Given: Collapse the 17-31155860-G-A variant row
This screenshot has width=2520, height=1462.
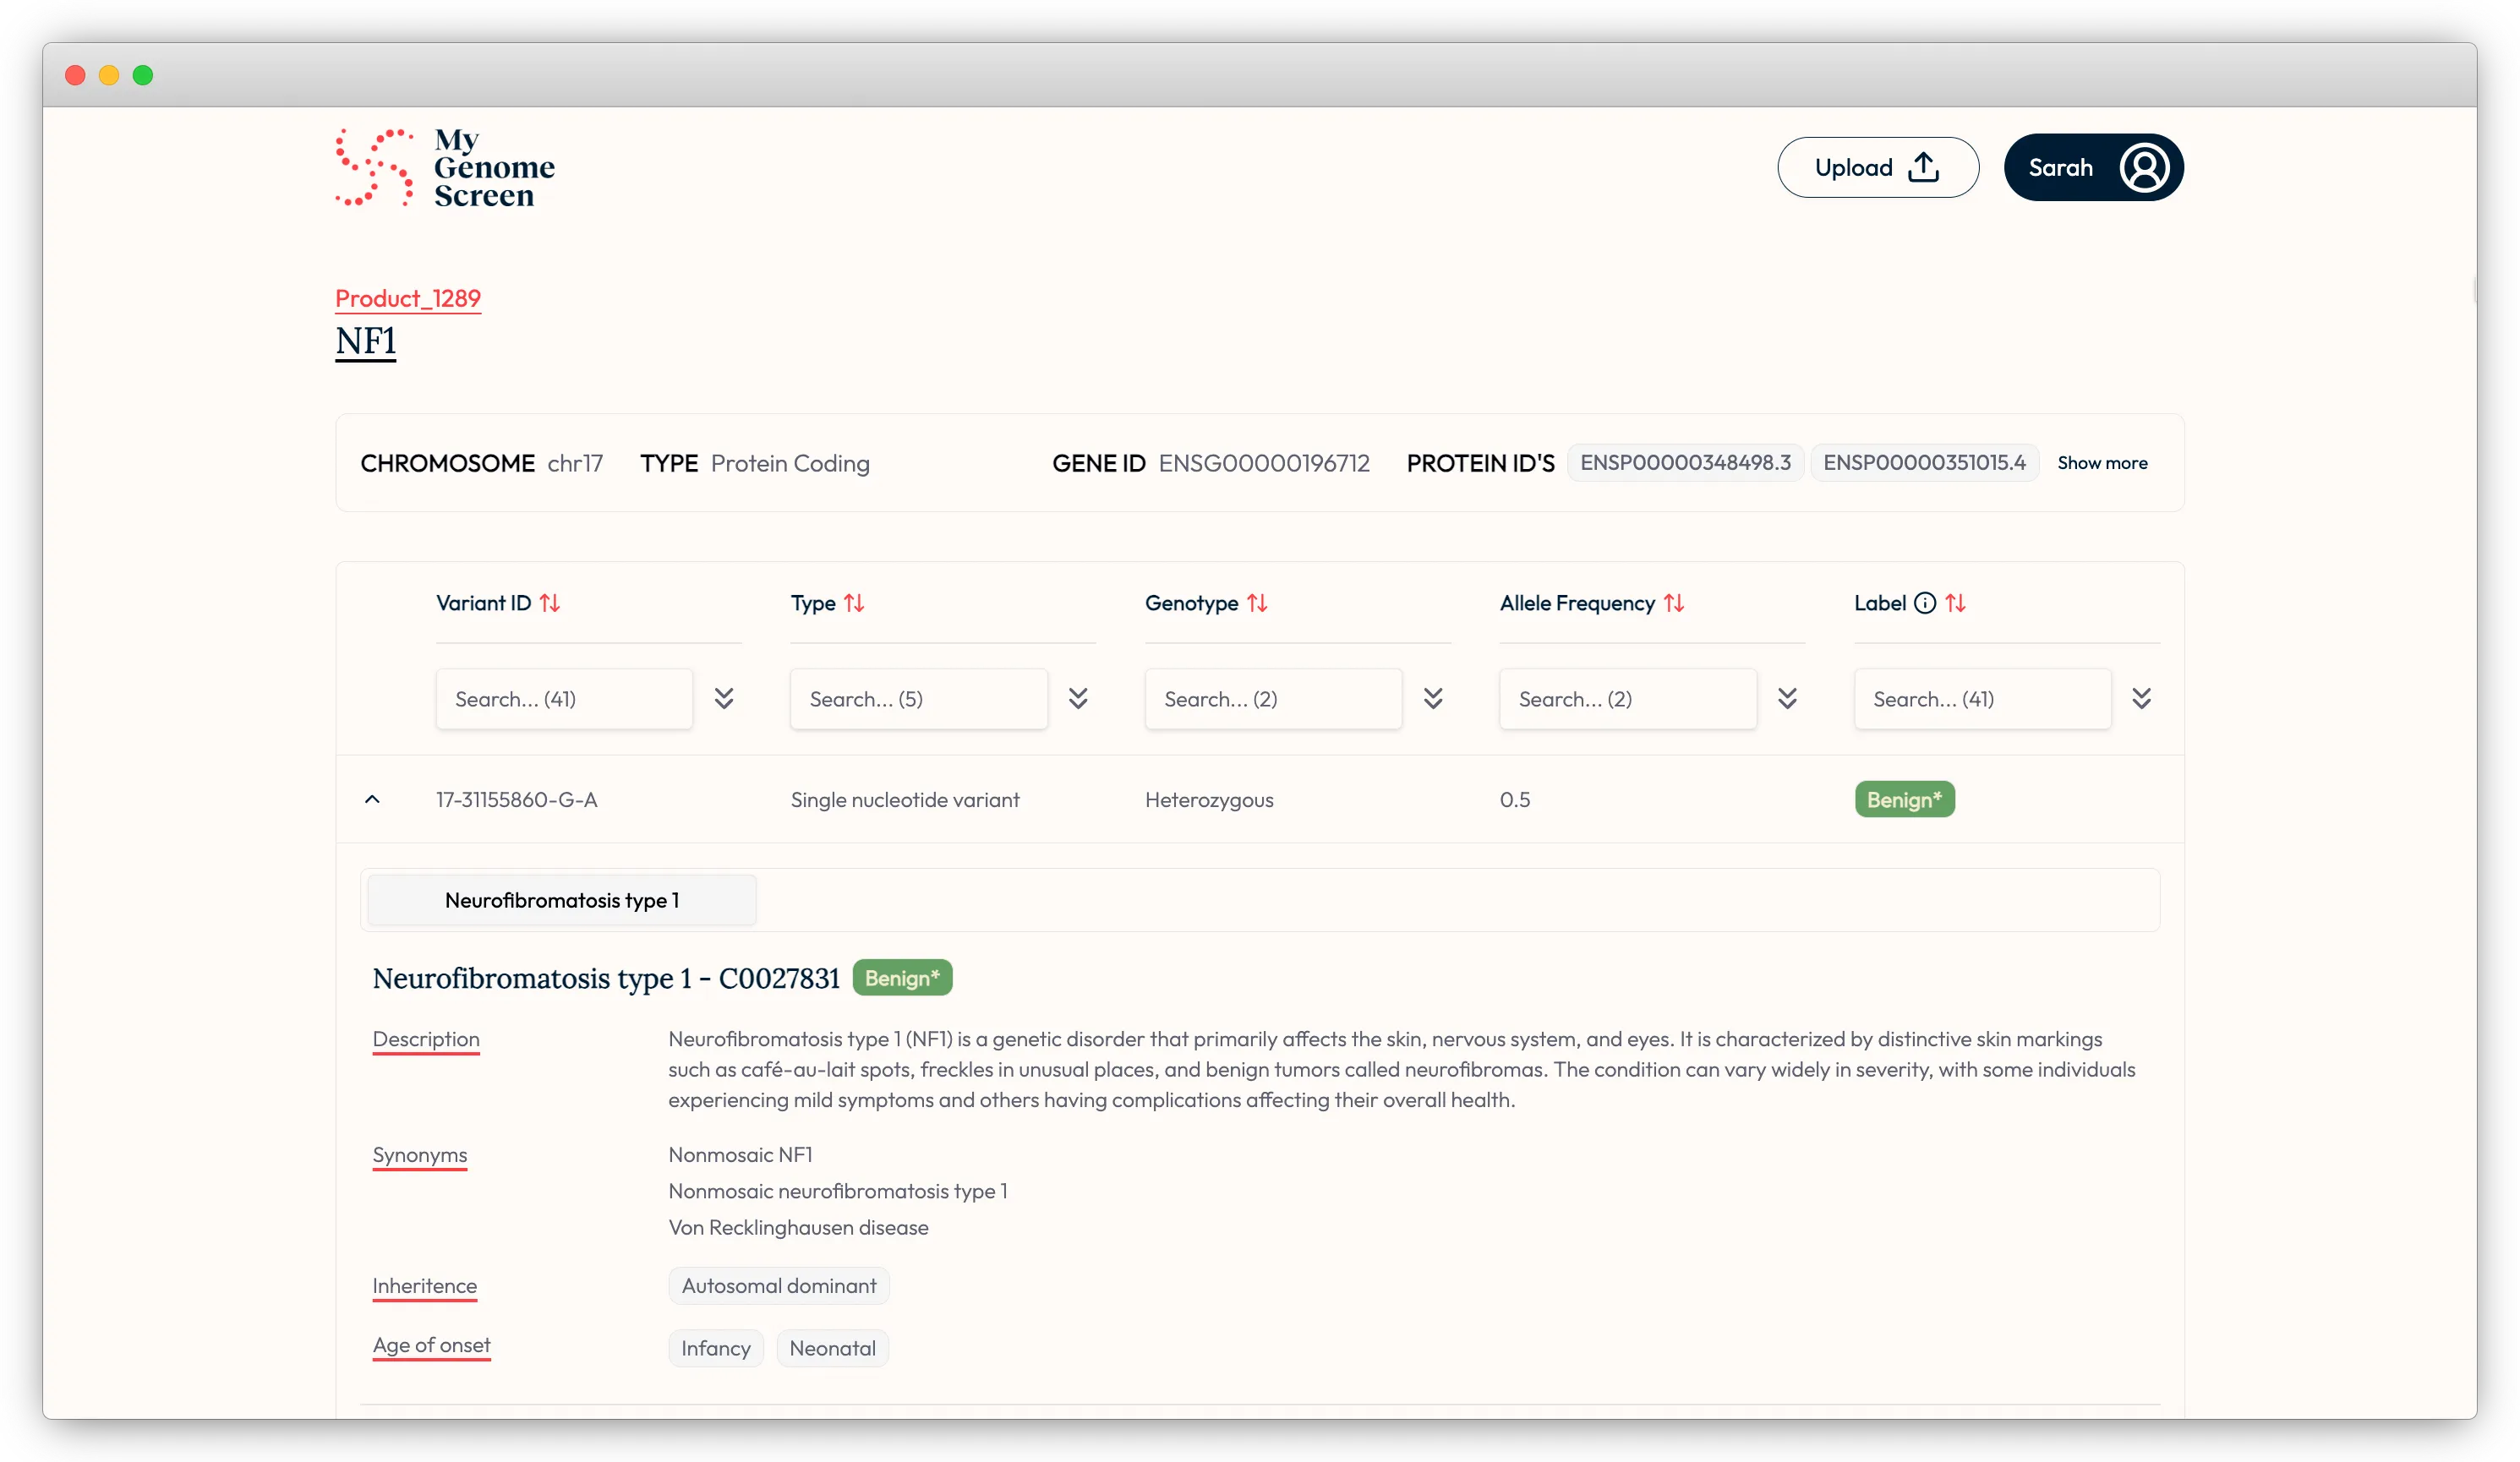Looking at the screenshot, I should (372, 799).
